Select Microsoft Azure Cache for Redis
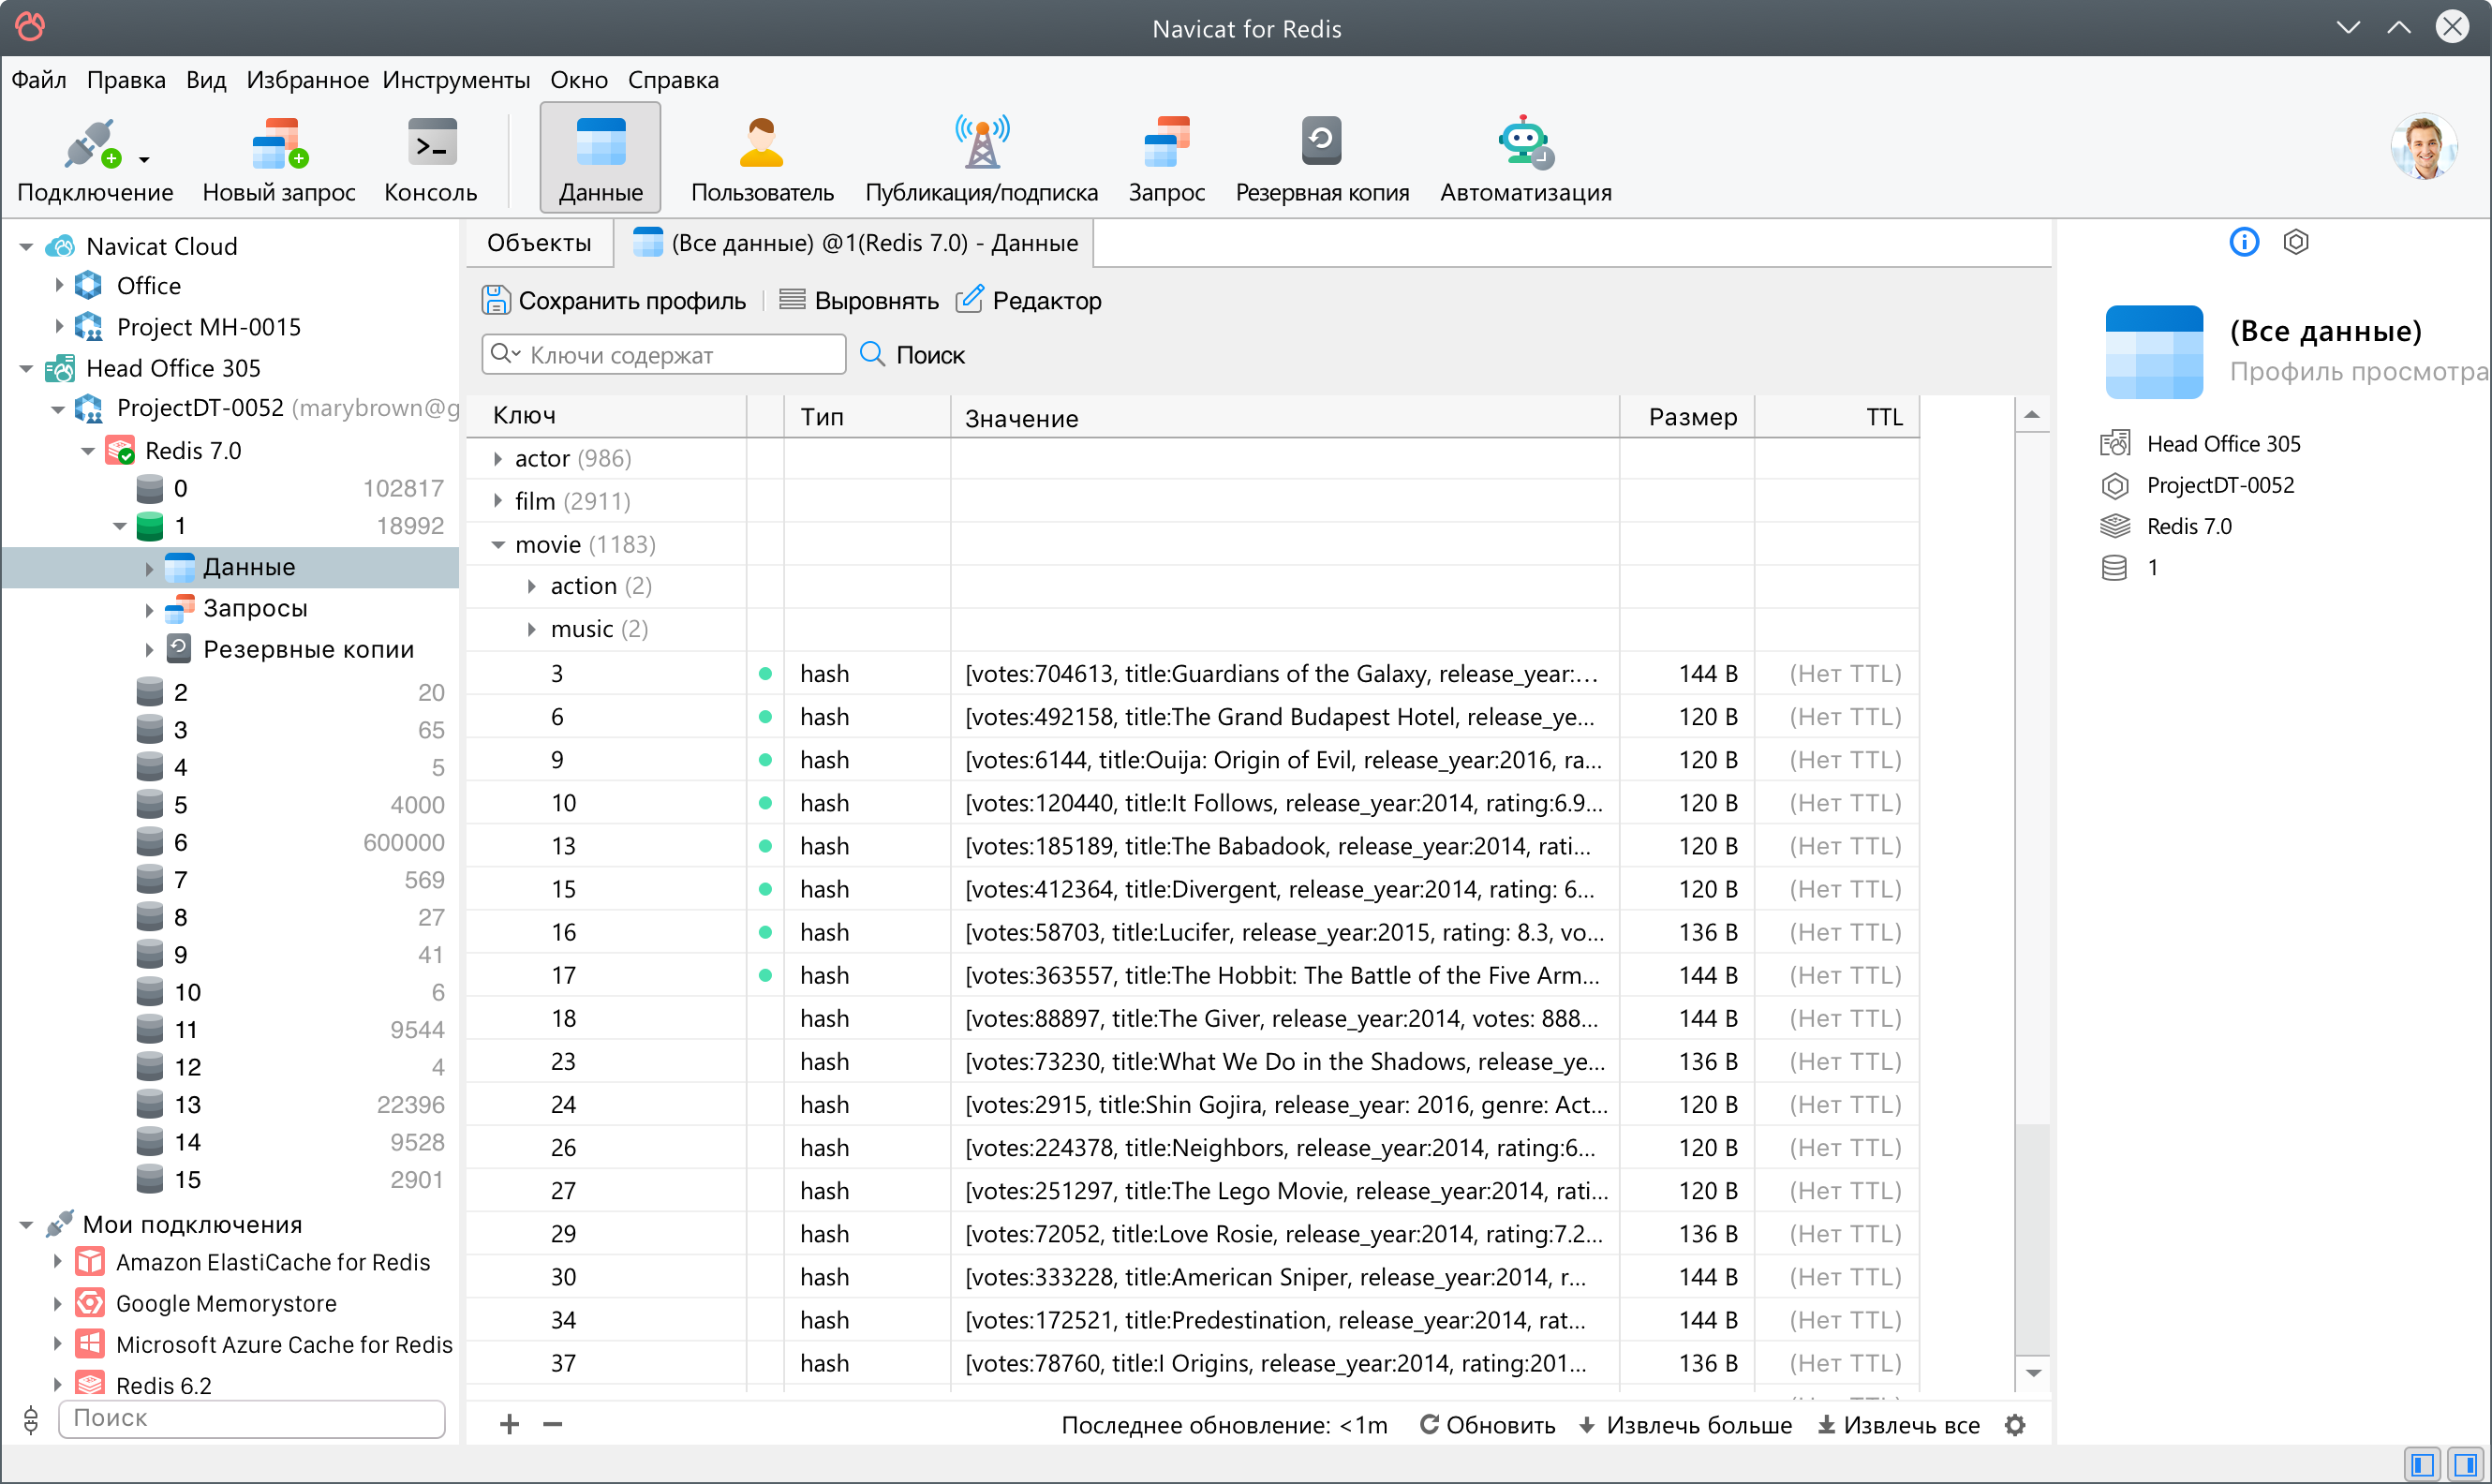 click(230, 1345)
